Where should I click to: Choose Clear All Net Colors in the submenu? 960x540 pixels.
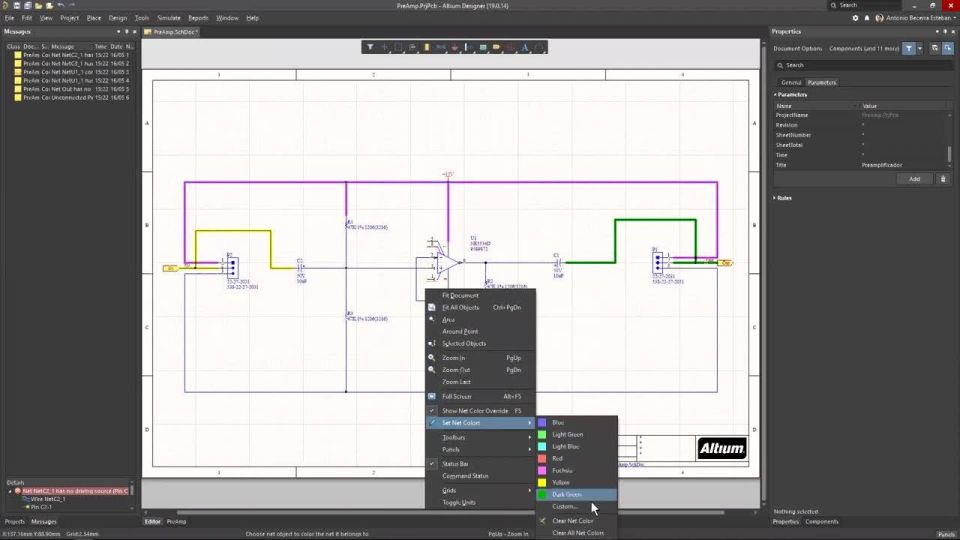pos(577,533)
